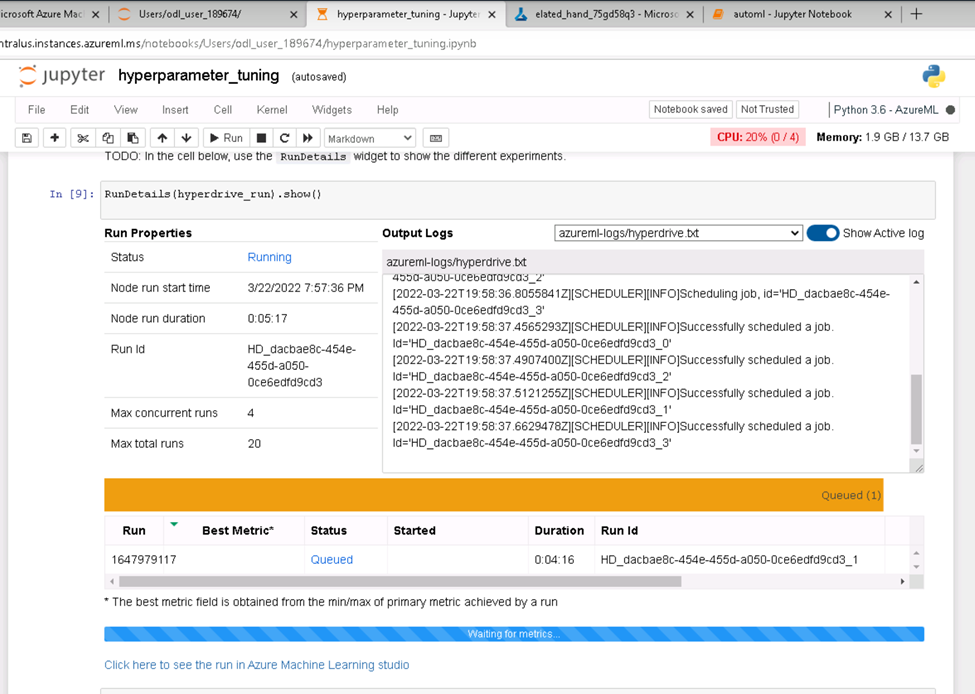Interrupt the kernel with the stop icon
Image resolution: width=975 pixels, height=694 pixels.
262,138
